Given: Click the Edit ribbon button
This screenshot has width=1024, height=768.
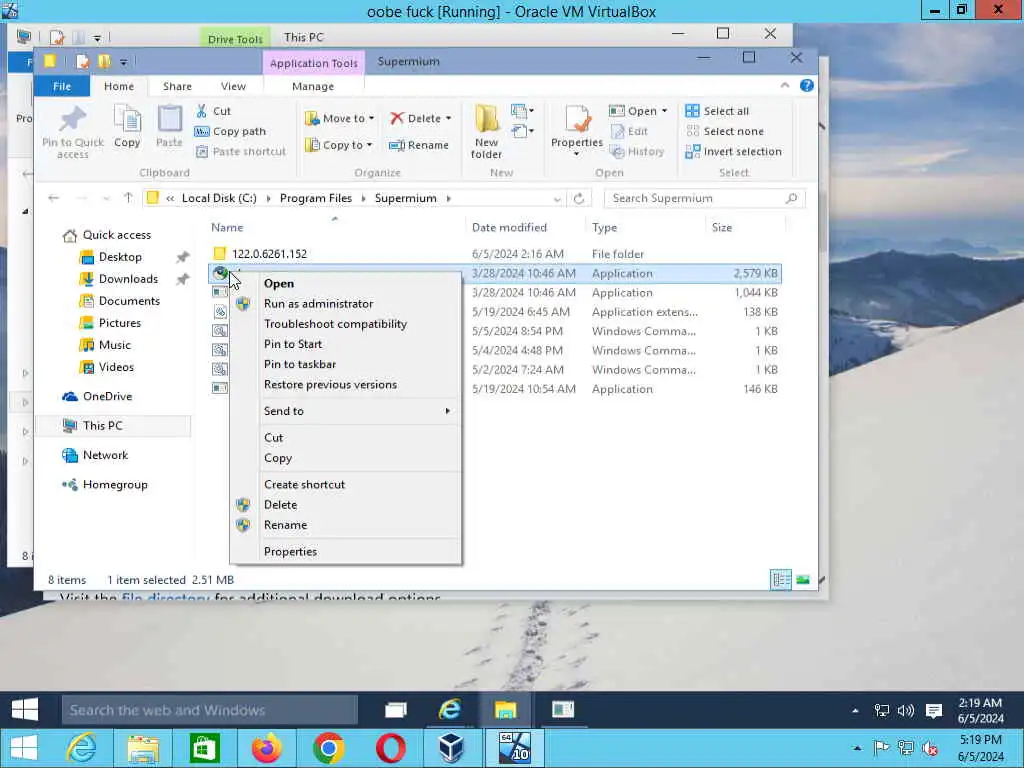Looking at the screenshot, I should point(630,131).
